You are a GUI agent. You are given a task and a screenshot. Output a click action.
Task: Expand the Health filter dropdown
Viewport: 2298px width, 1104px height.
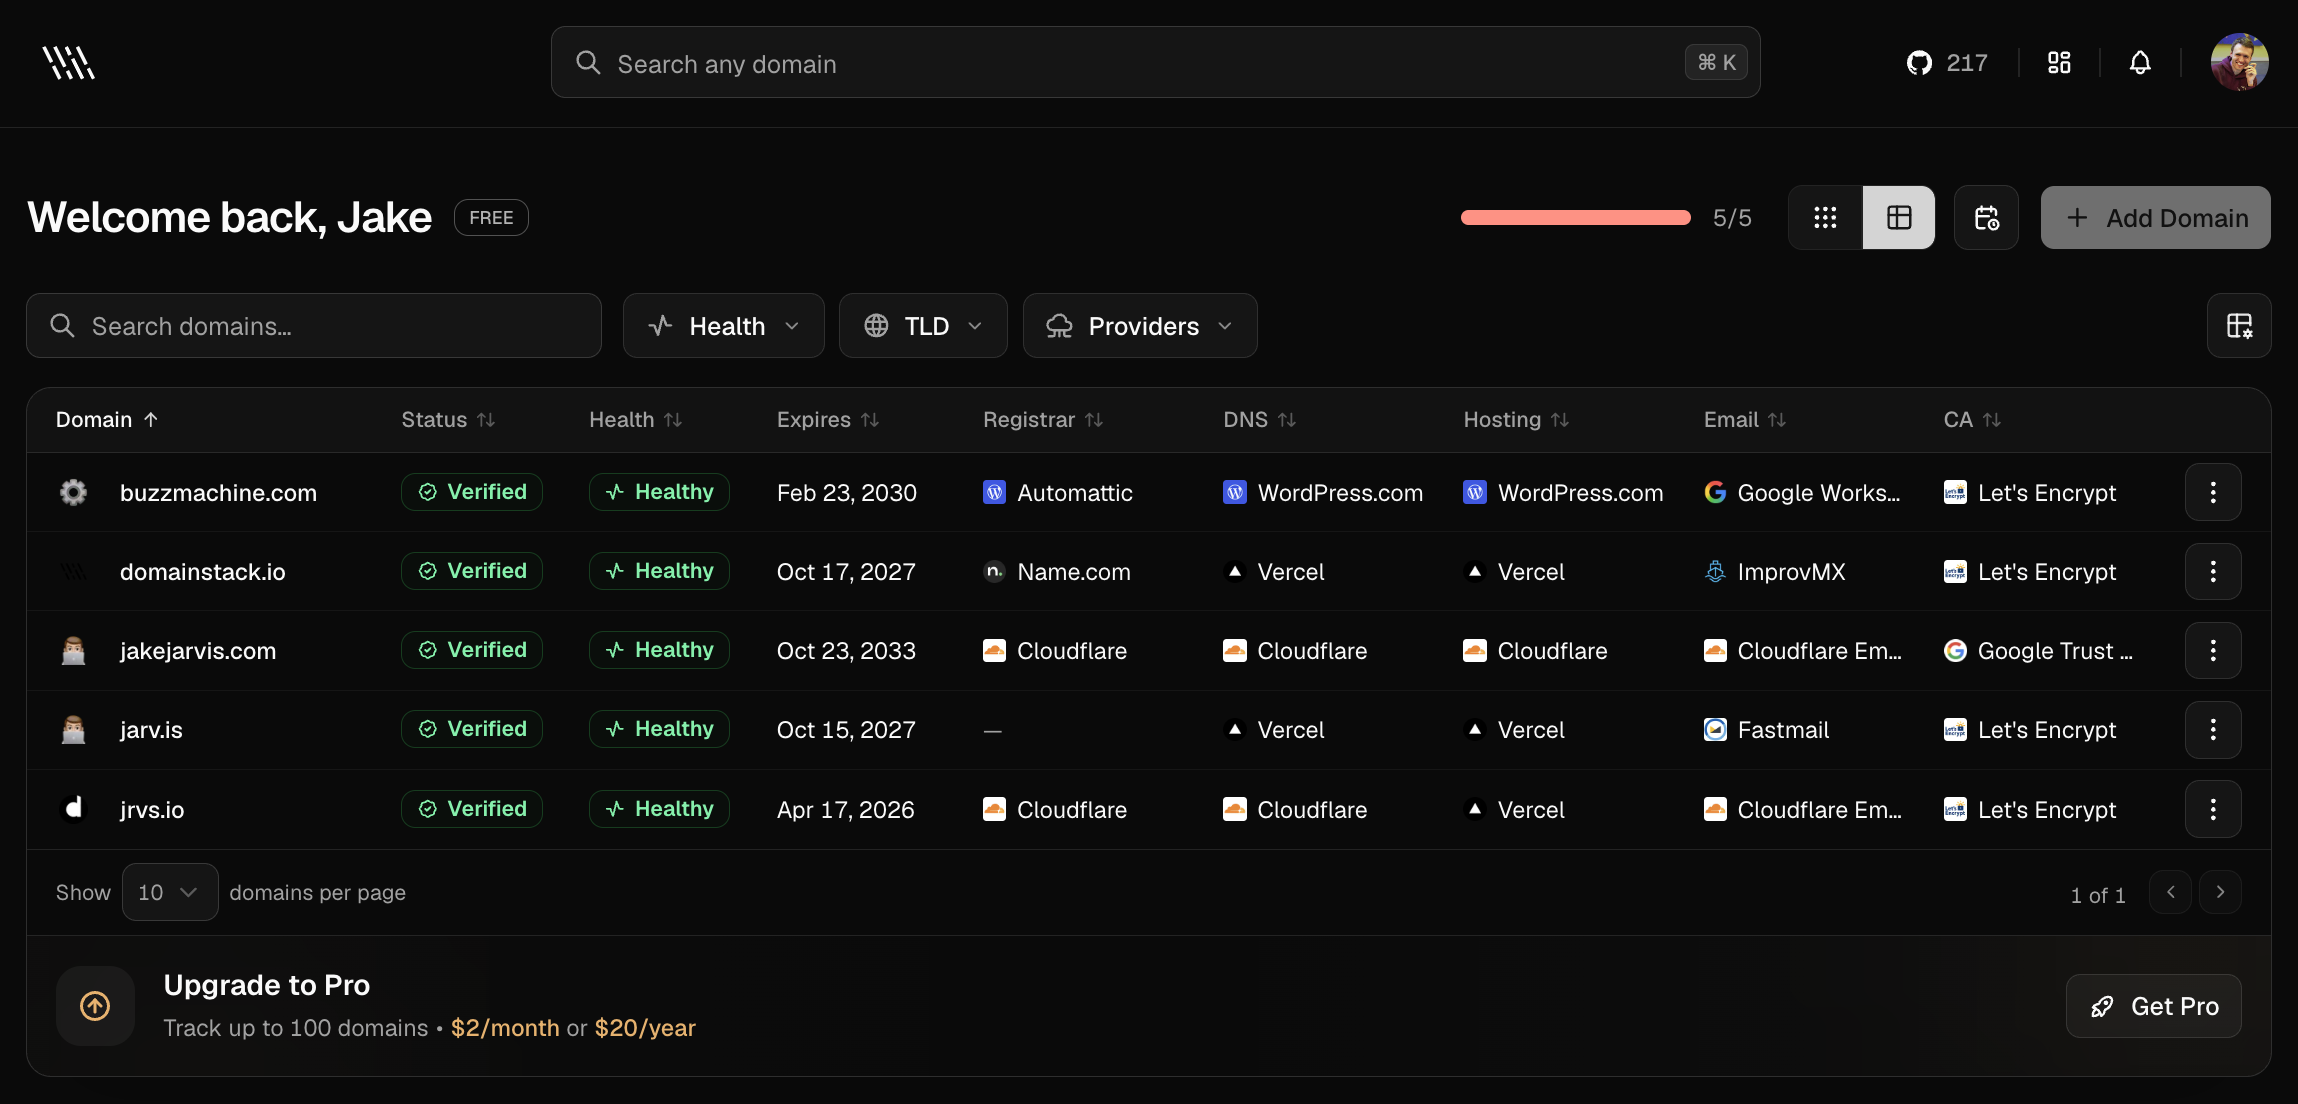coord(723,326)
